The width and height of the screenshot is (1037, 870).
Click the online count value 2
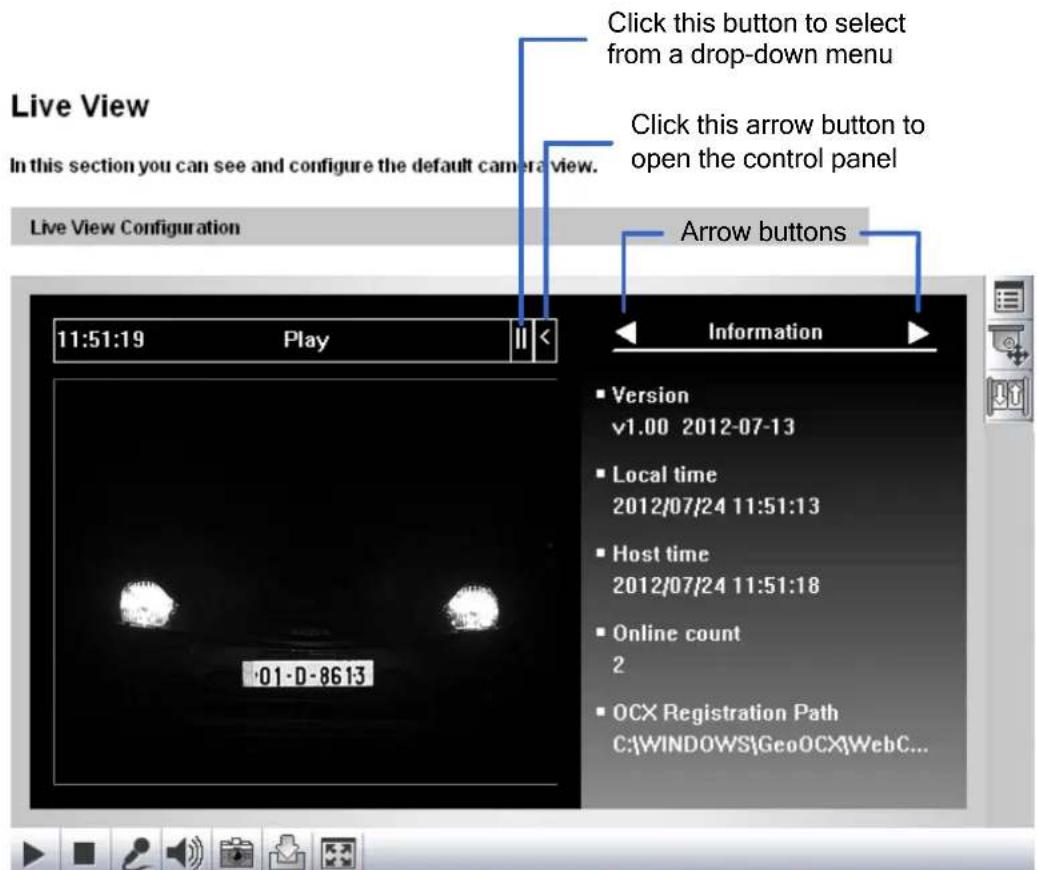(618, 665)
